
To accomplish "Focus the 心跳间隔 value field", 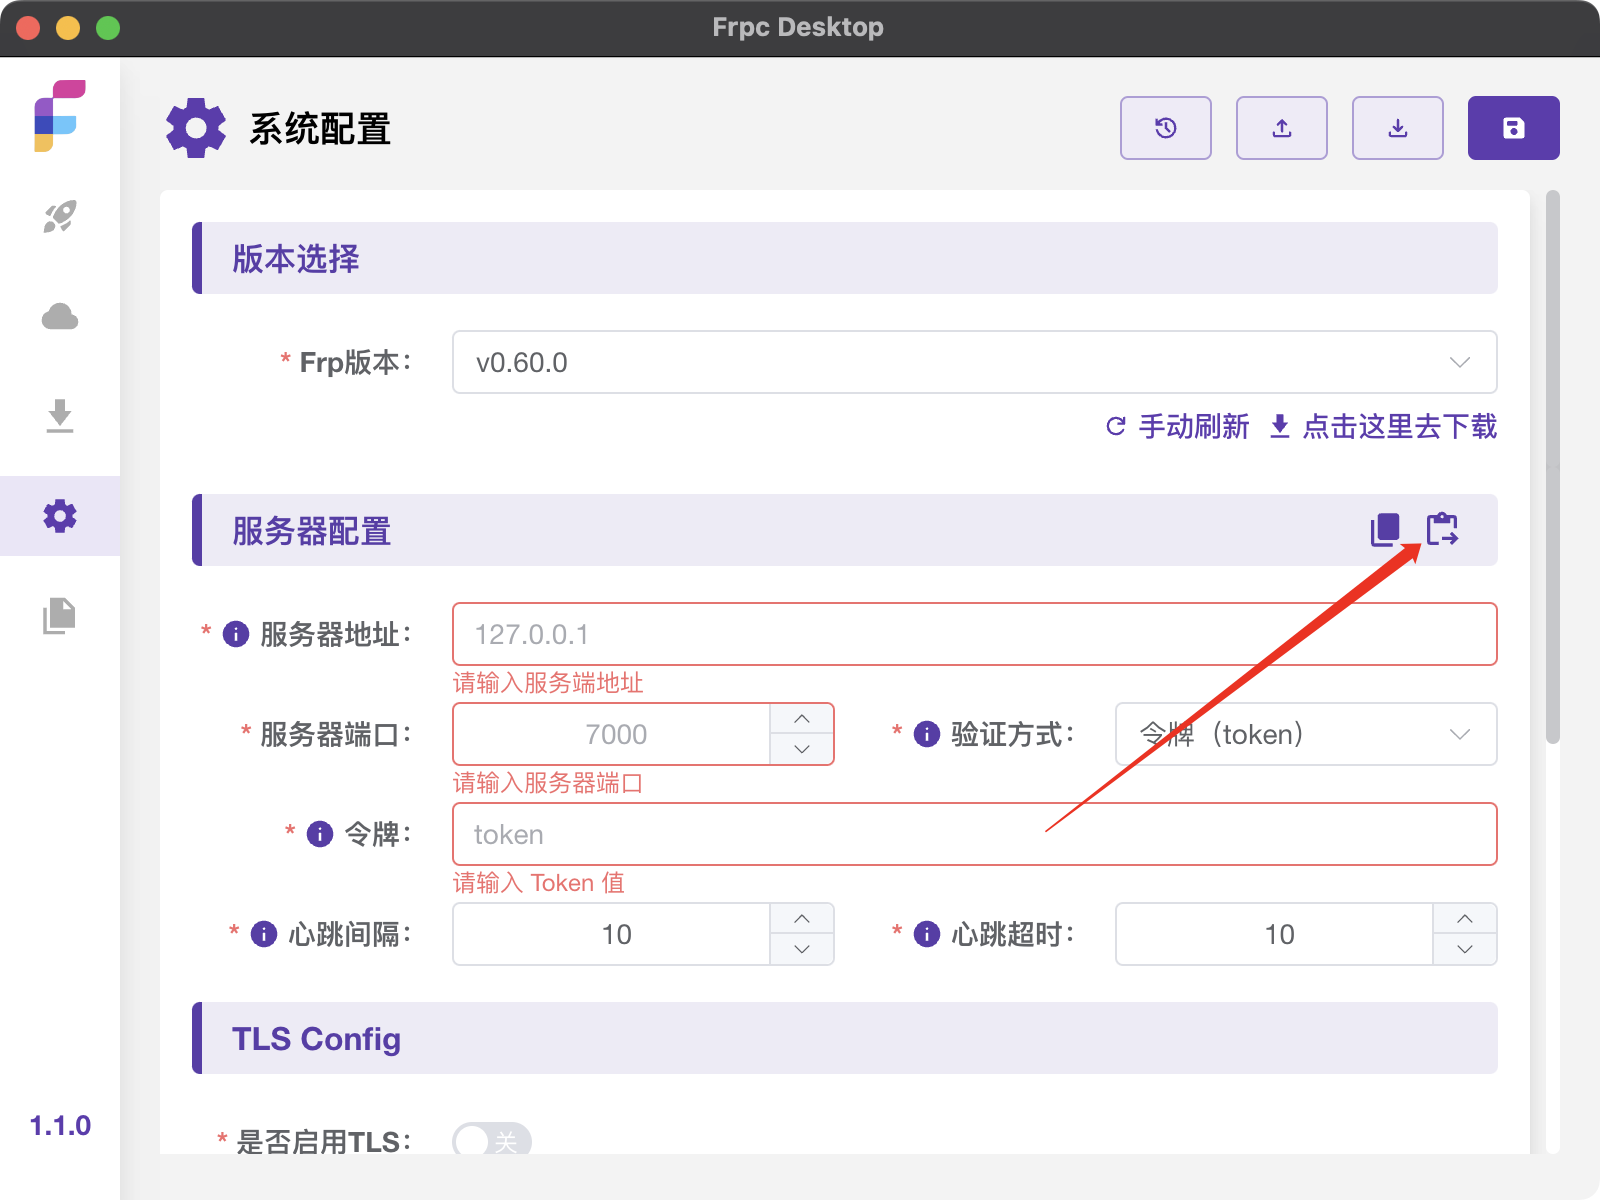I will tap(612, 934).
